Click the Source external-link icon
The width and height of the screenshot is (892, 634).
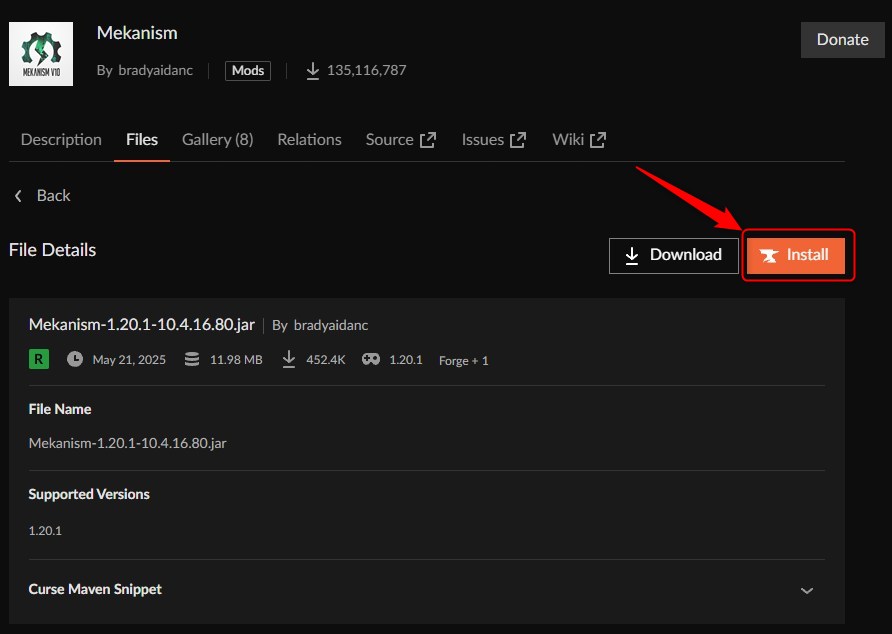tap(428, 140)
